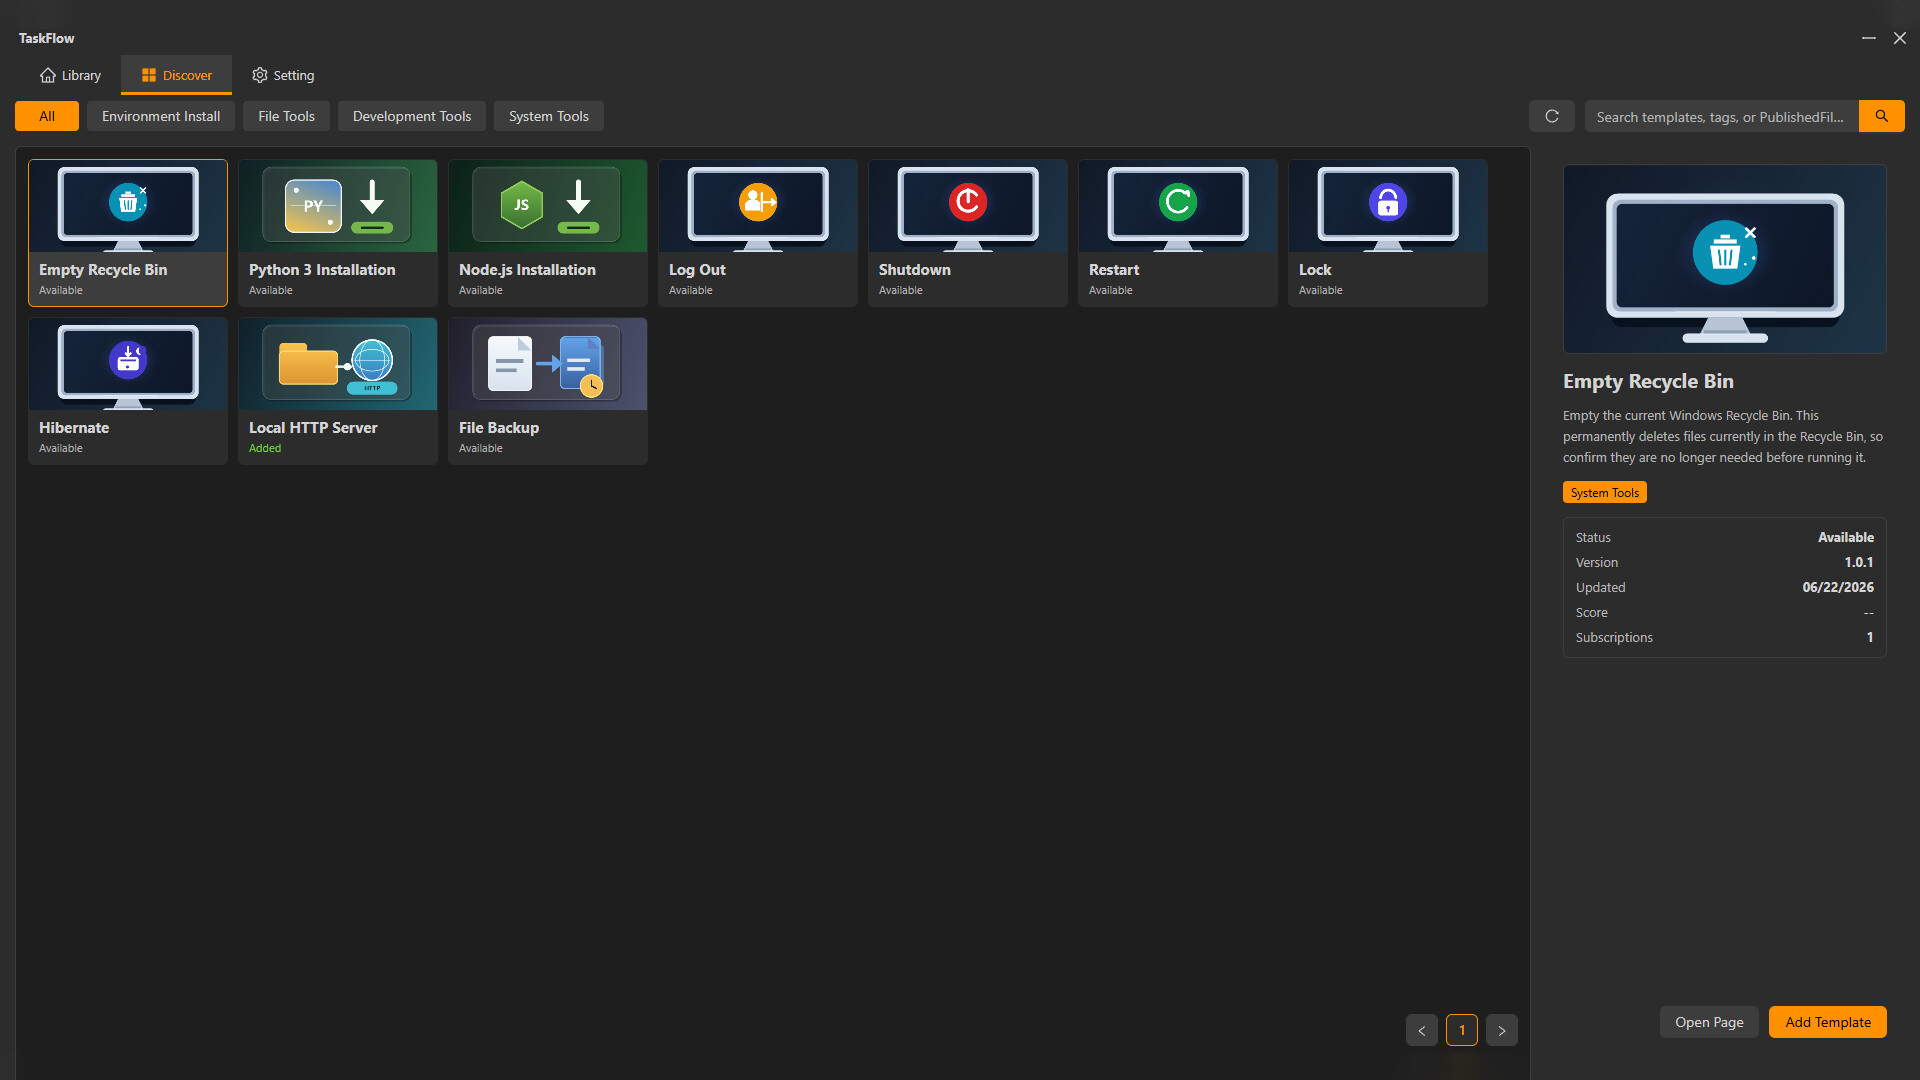
Task: Click the Score row label
Action: pos(1591,612)
